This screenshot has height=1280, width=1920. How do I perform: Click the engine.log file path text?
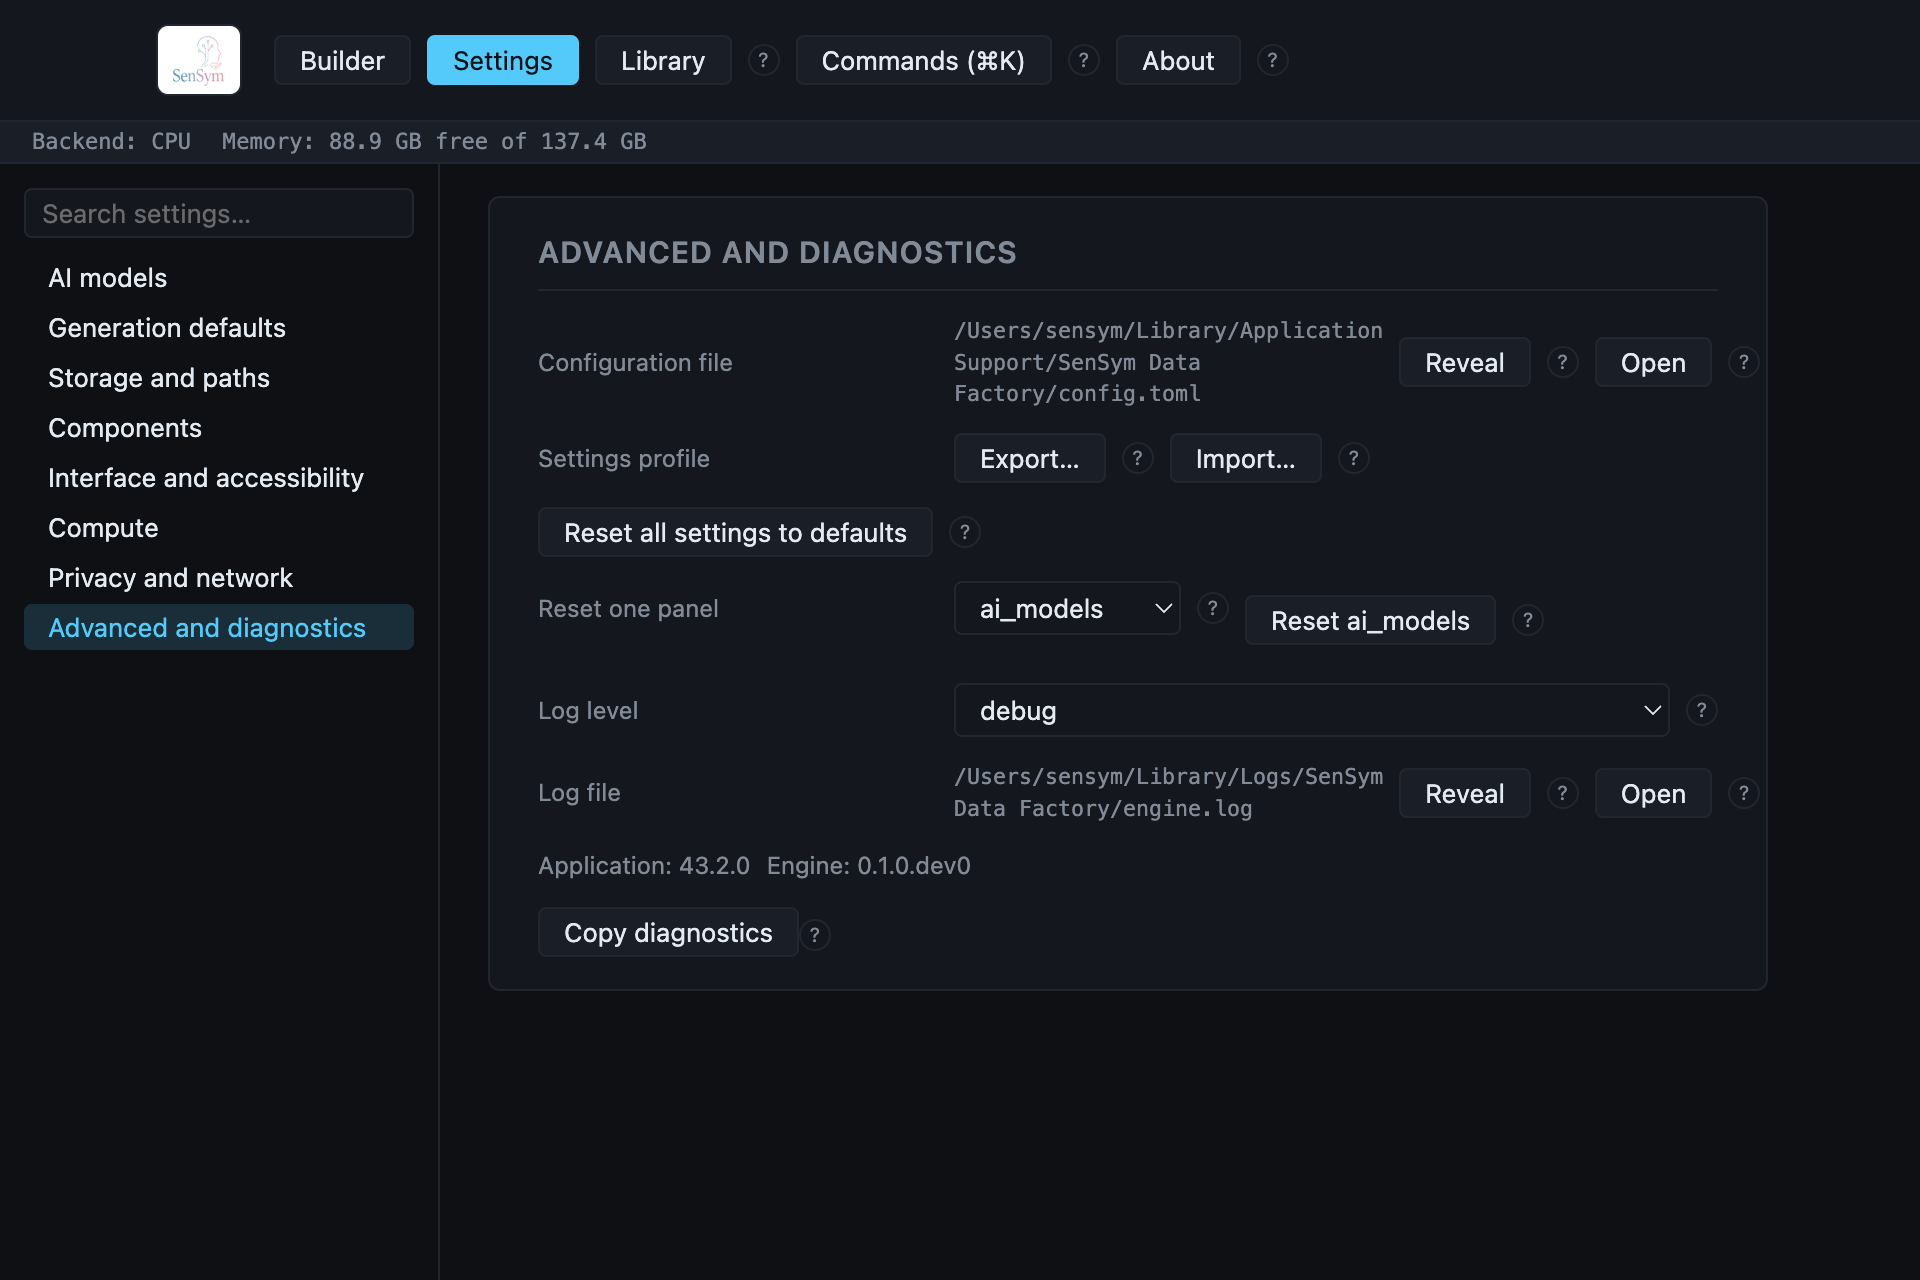pos(1168,792)
